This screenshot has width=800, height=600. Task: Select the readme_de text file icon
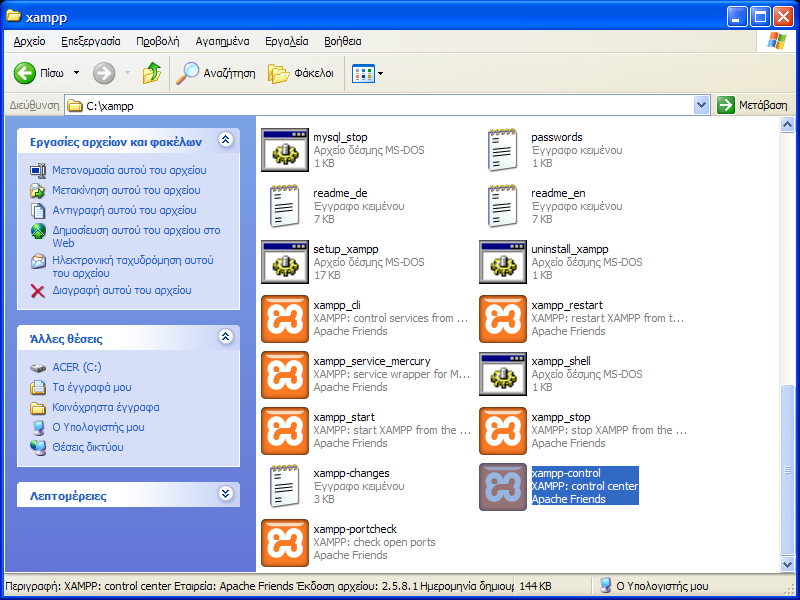point(285,206)
